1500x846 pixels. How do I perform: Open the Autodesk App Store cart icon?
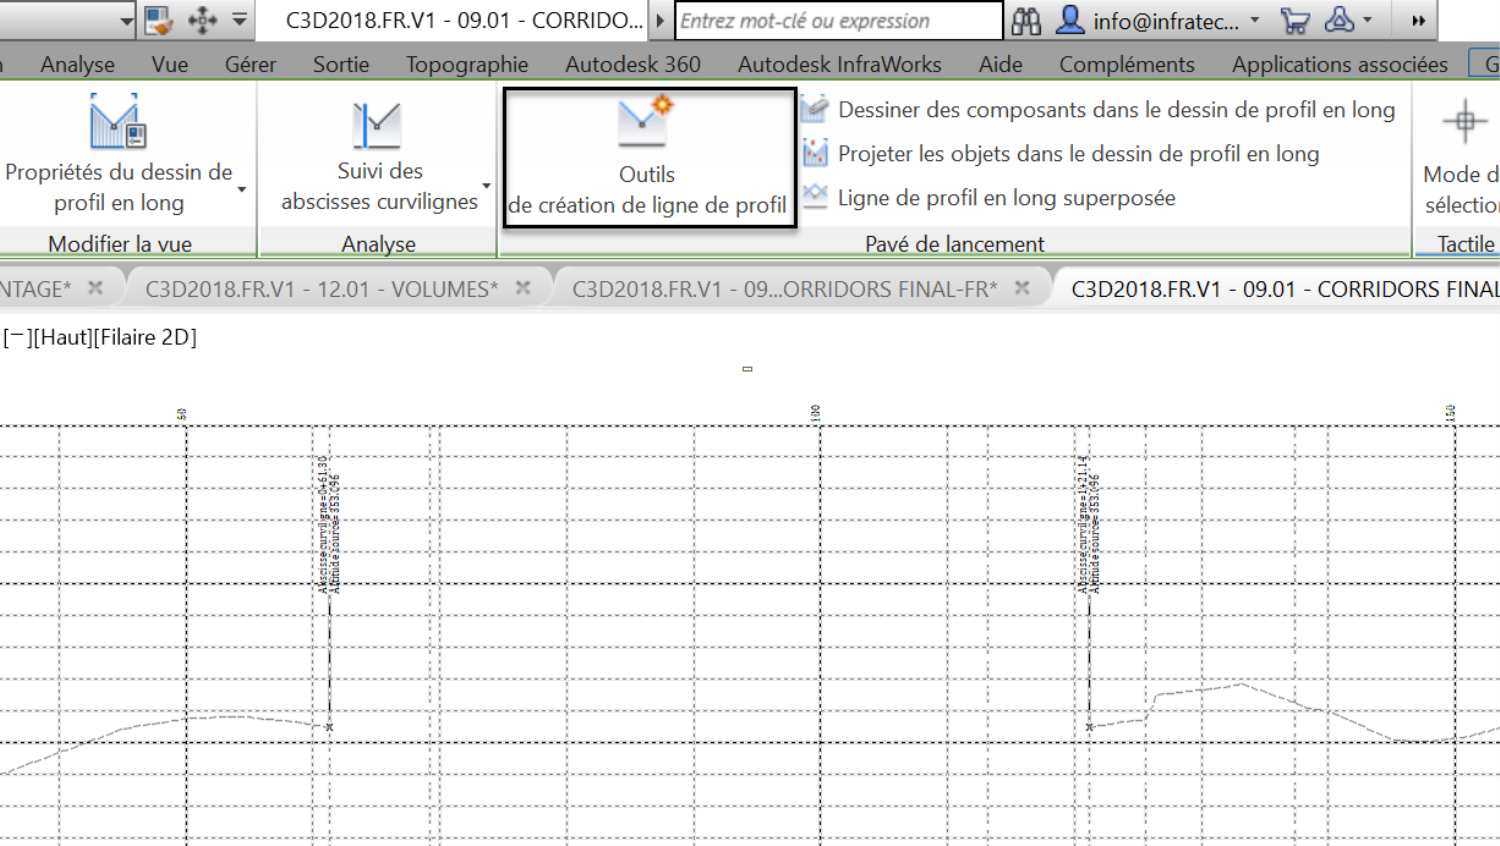[x=1295, y=21]
